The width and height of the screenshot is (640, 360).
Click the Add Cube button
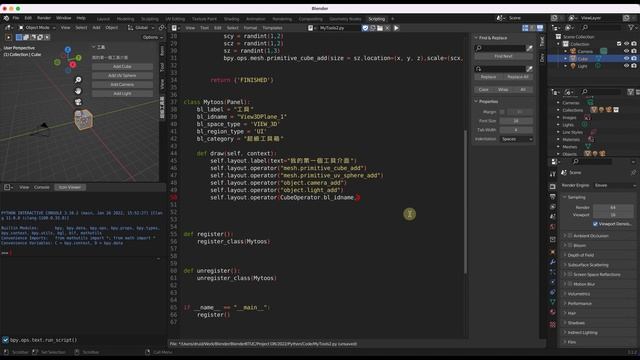tap(122, 67)
